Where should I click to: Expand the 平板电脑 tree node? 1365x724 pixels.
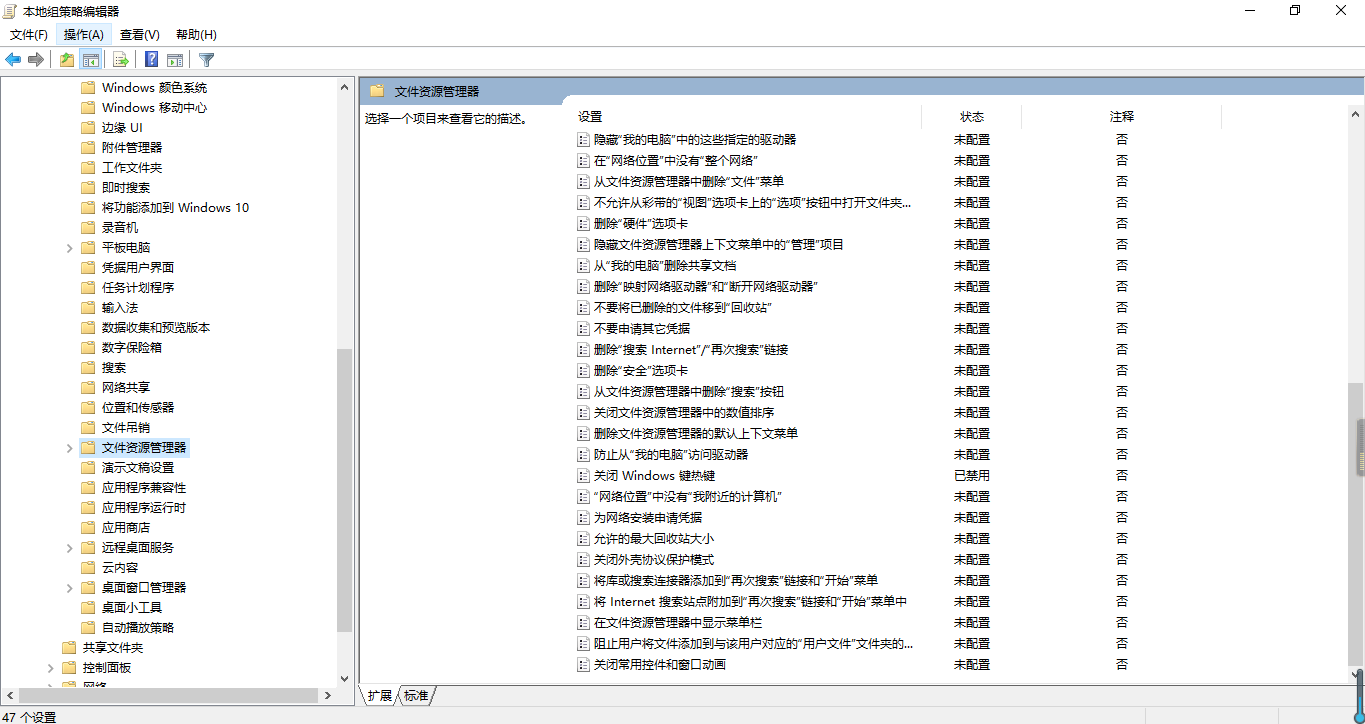point(69,248)
